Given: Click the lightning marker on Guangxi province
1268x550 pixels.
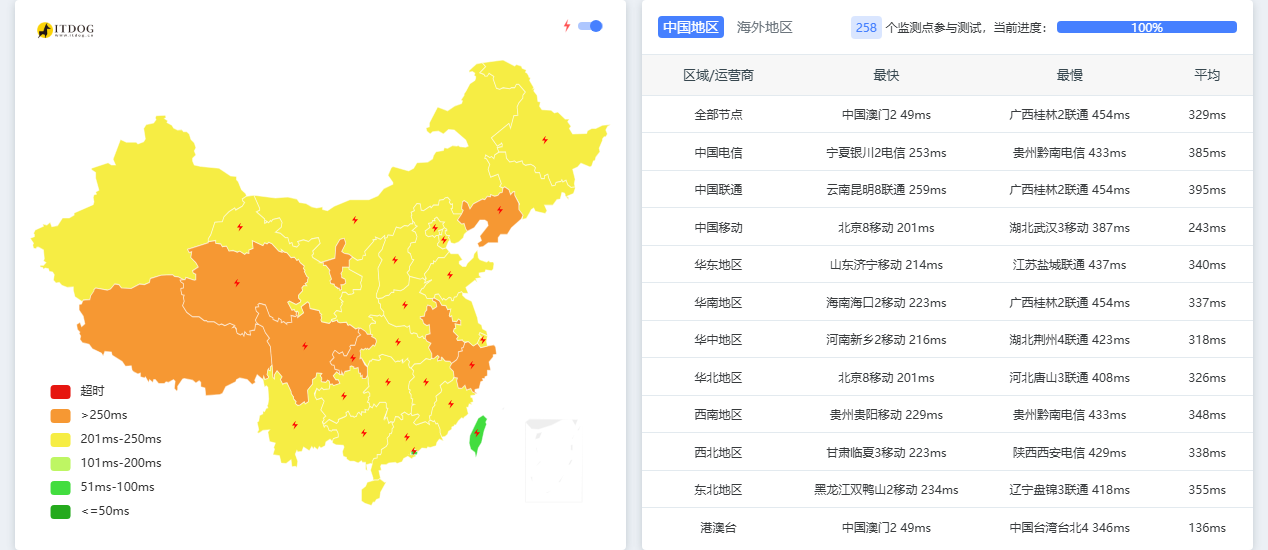Looking at the screenshot, I should [363, 433].
